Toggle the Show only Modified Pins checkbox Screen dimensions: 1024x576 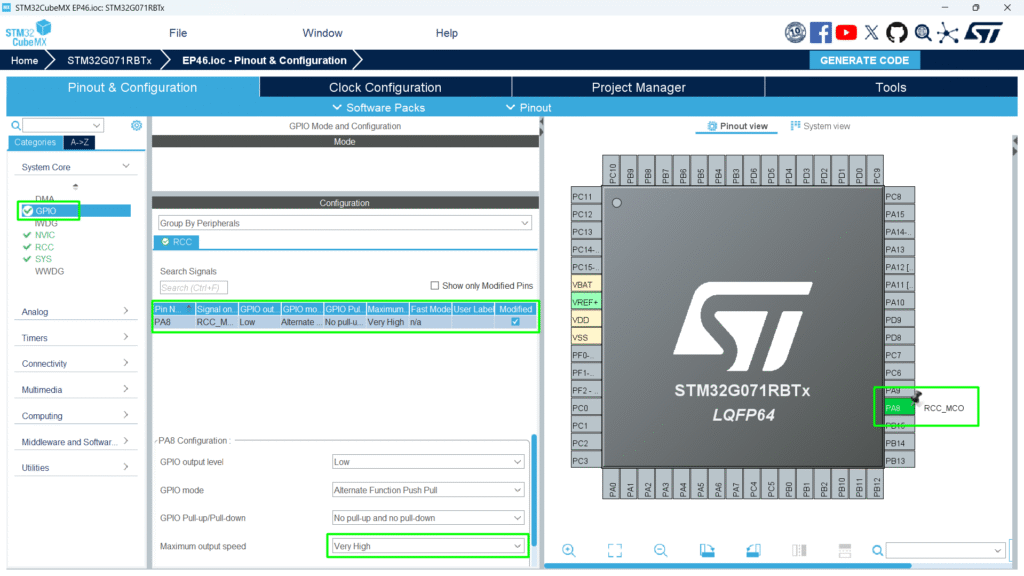pyautogui.click(x=435, y=285)
